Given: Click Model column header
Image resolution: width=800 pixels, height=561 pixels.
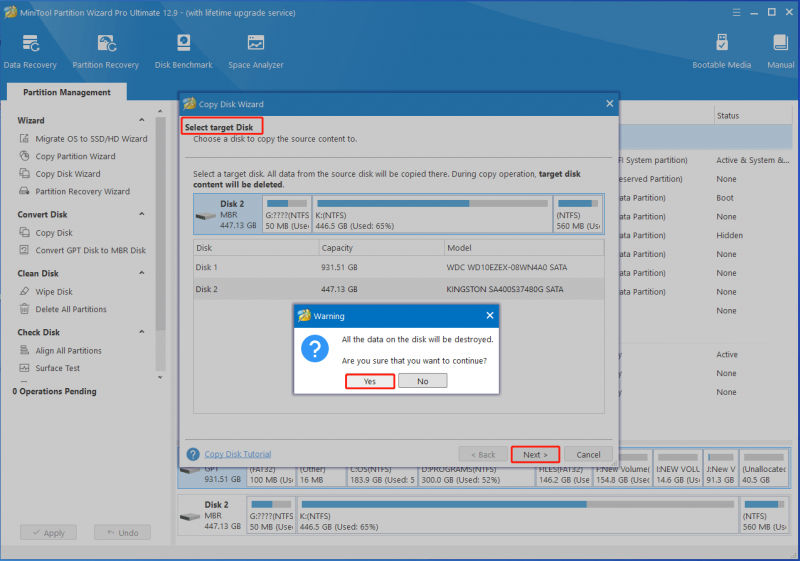Looking at the screenshot, I should [524, 248].
